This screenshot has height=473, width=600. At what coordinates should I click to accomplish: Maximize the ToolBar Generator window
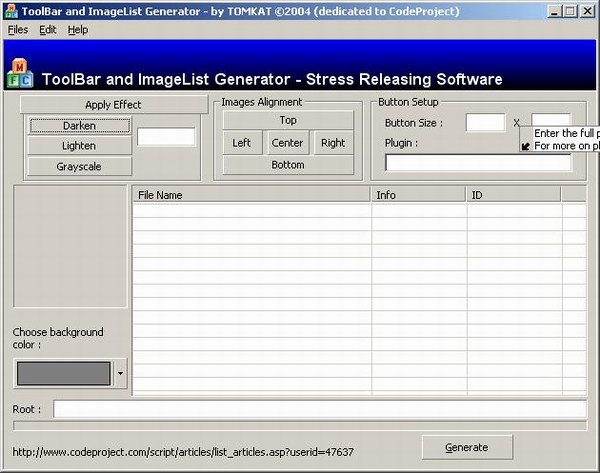570,11
